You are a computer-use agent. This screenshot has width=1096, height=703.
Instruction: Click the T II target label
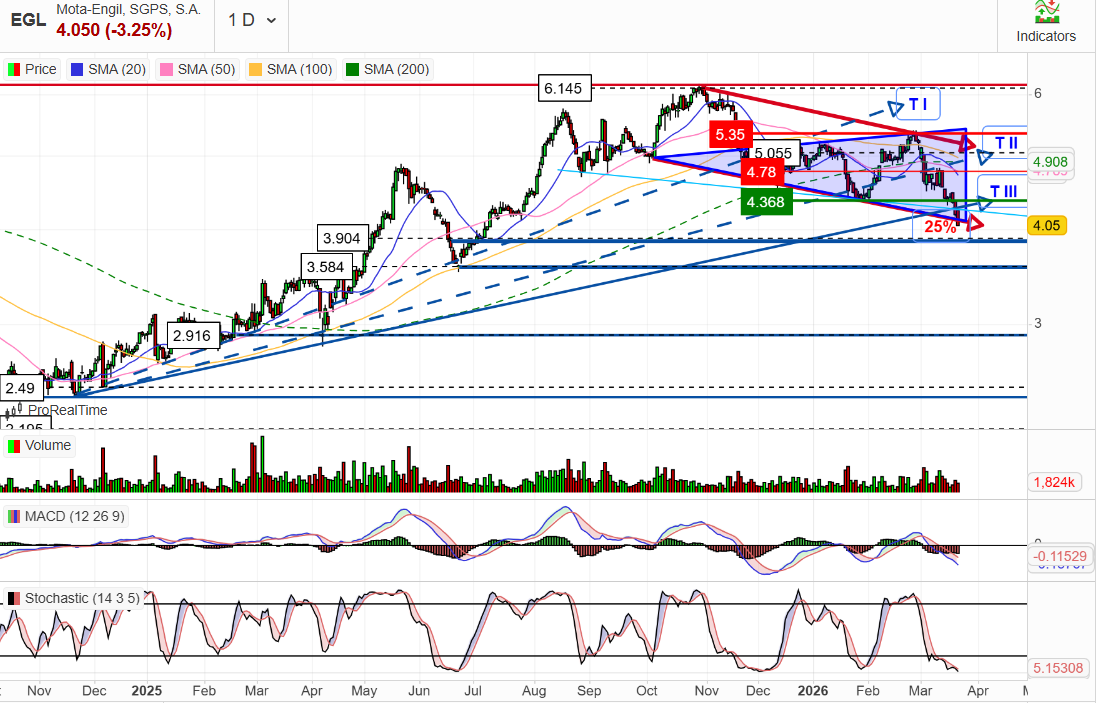tap(1006, 143)
